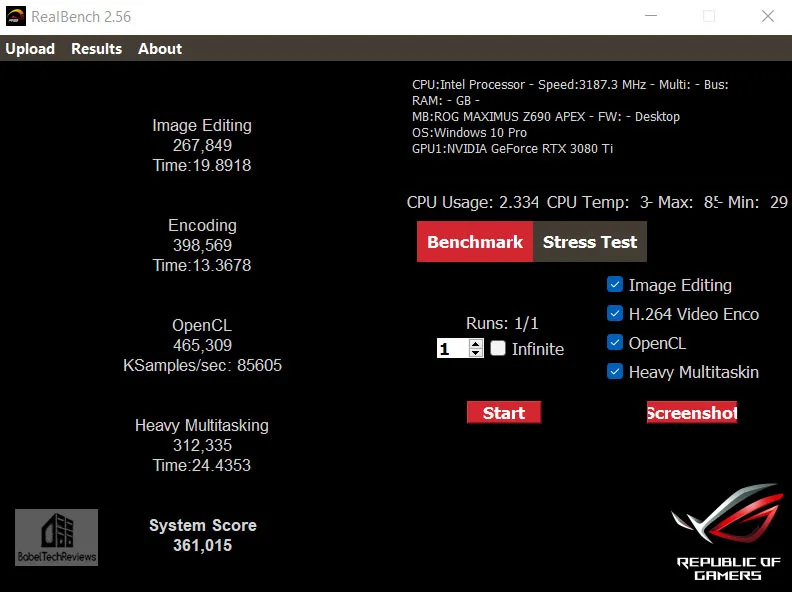This screenshot has width=792, height=592.
Task: Switch to the Benchmark tab
Action: 475,242
